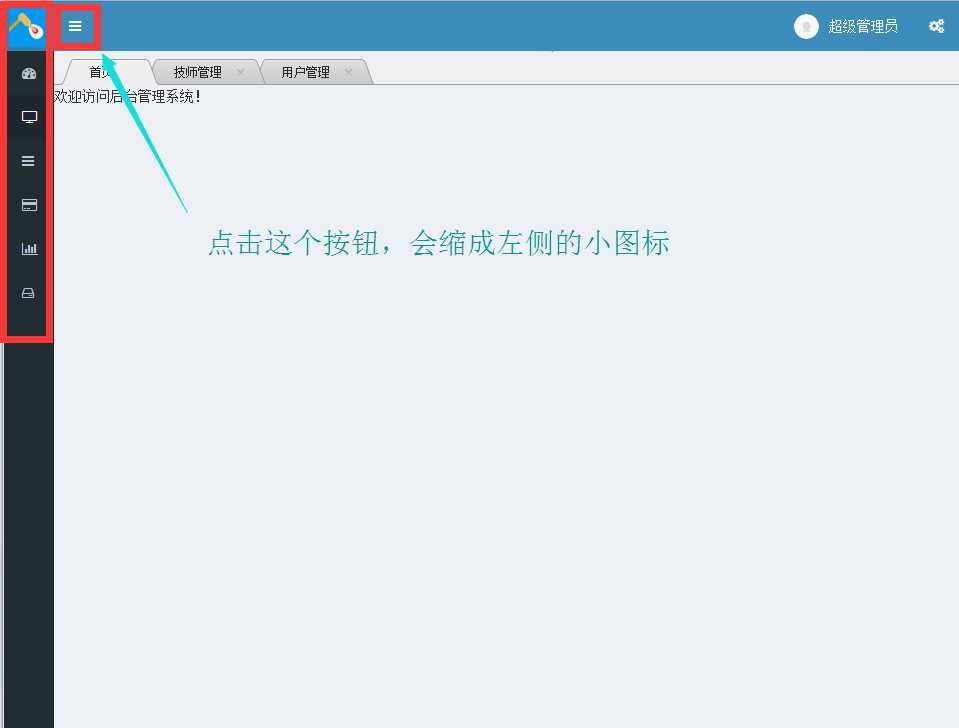Image resolution: width=959 pixels, height=728 pixels.
Task: Open the 超级管理员 user menu
Action: (x=863, y=26)
